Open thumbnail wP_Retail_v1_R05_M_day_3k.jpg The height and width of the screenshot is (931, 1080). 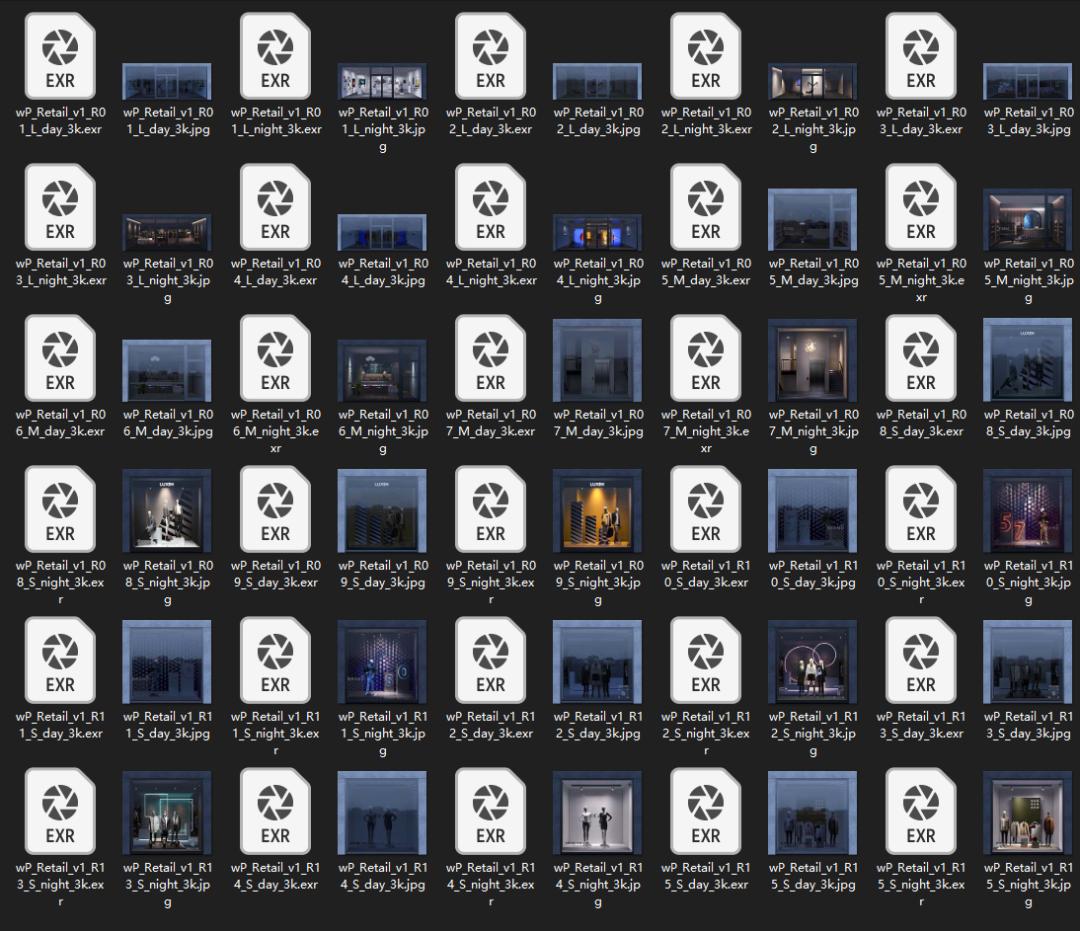[x=813, y=220]
